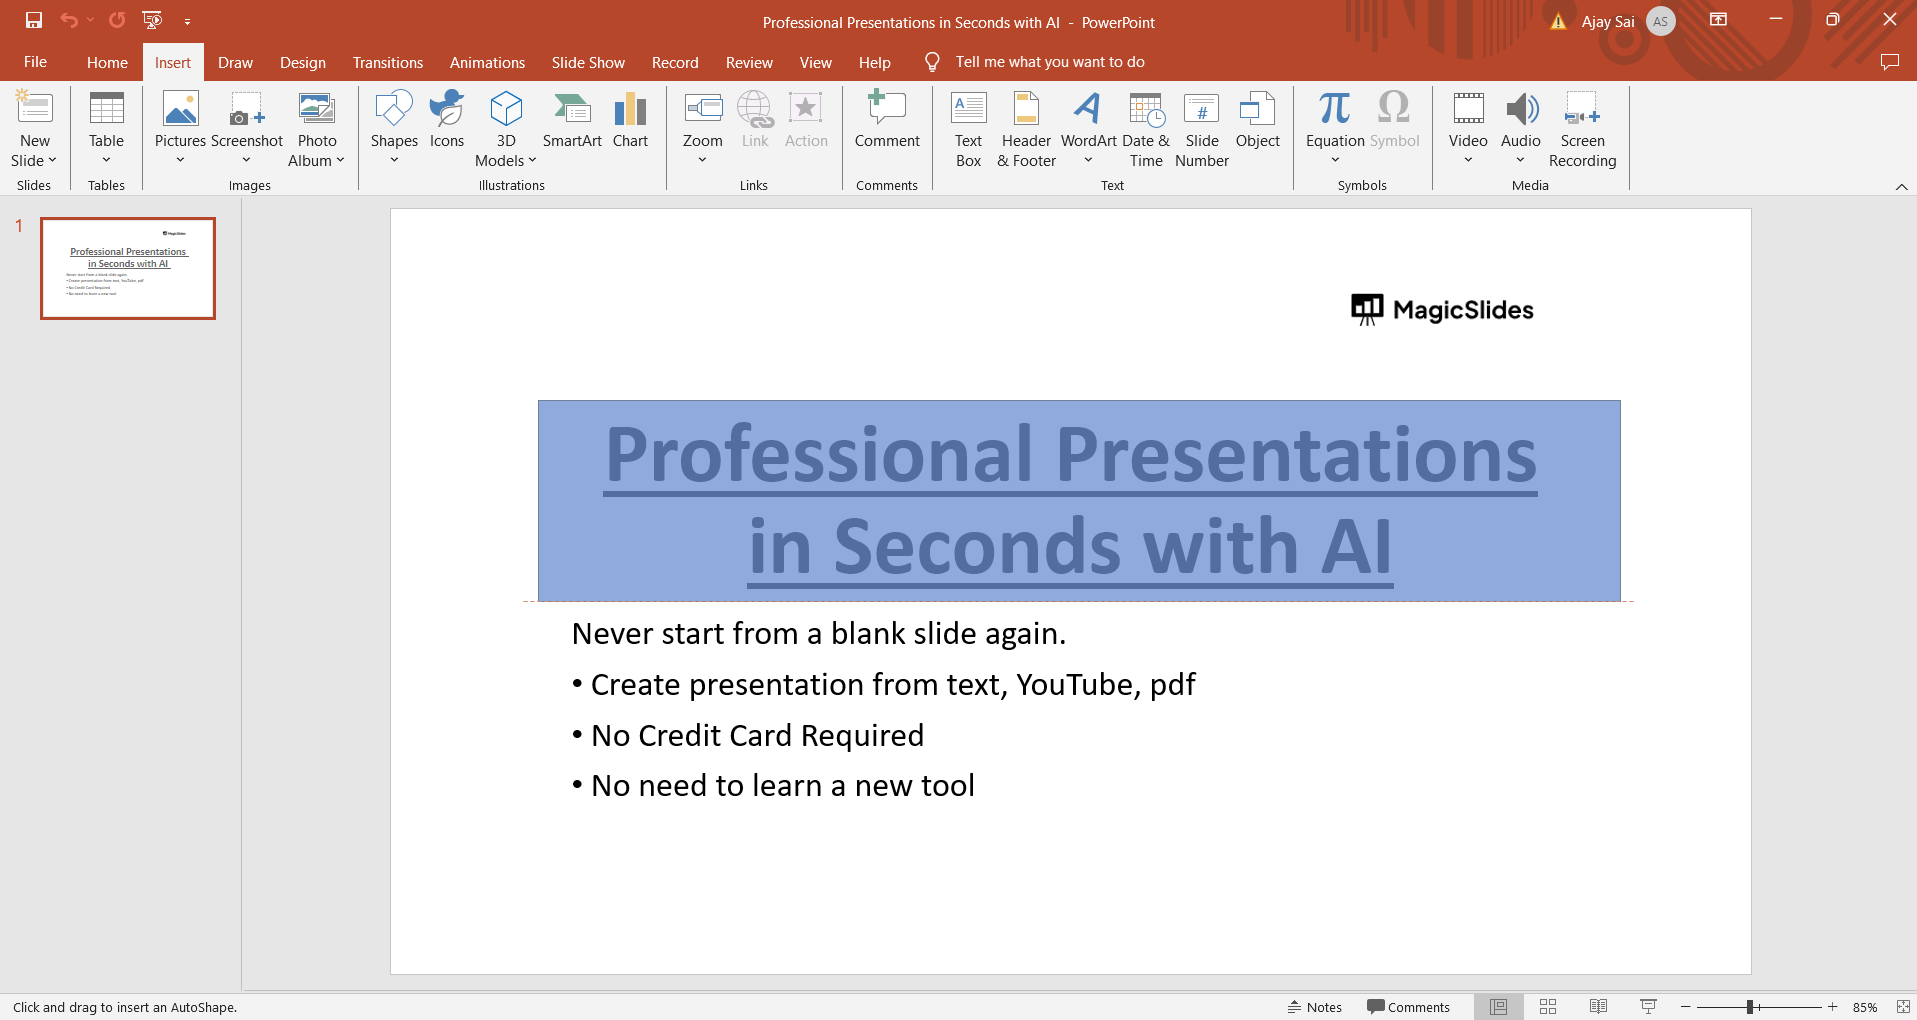Open the Table dropdown menu
Image resolution: width=1917 pixels, height=1020 pixels.
point(106,159)
